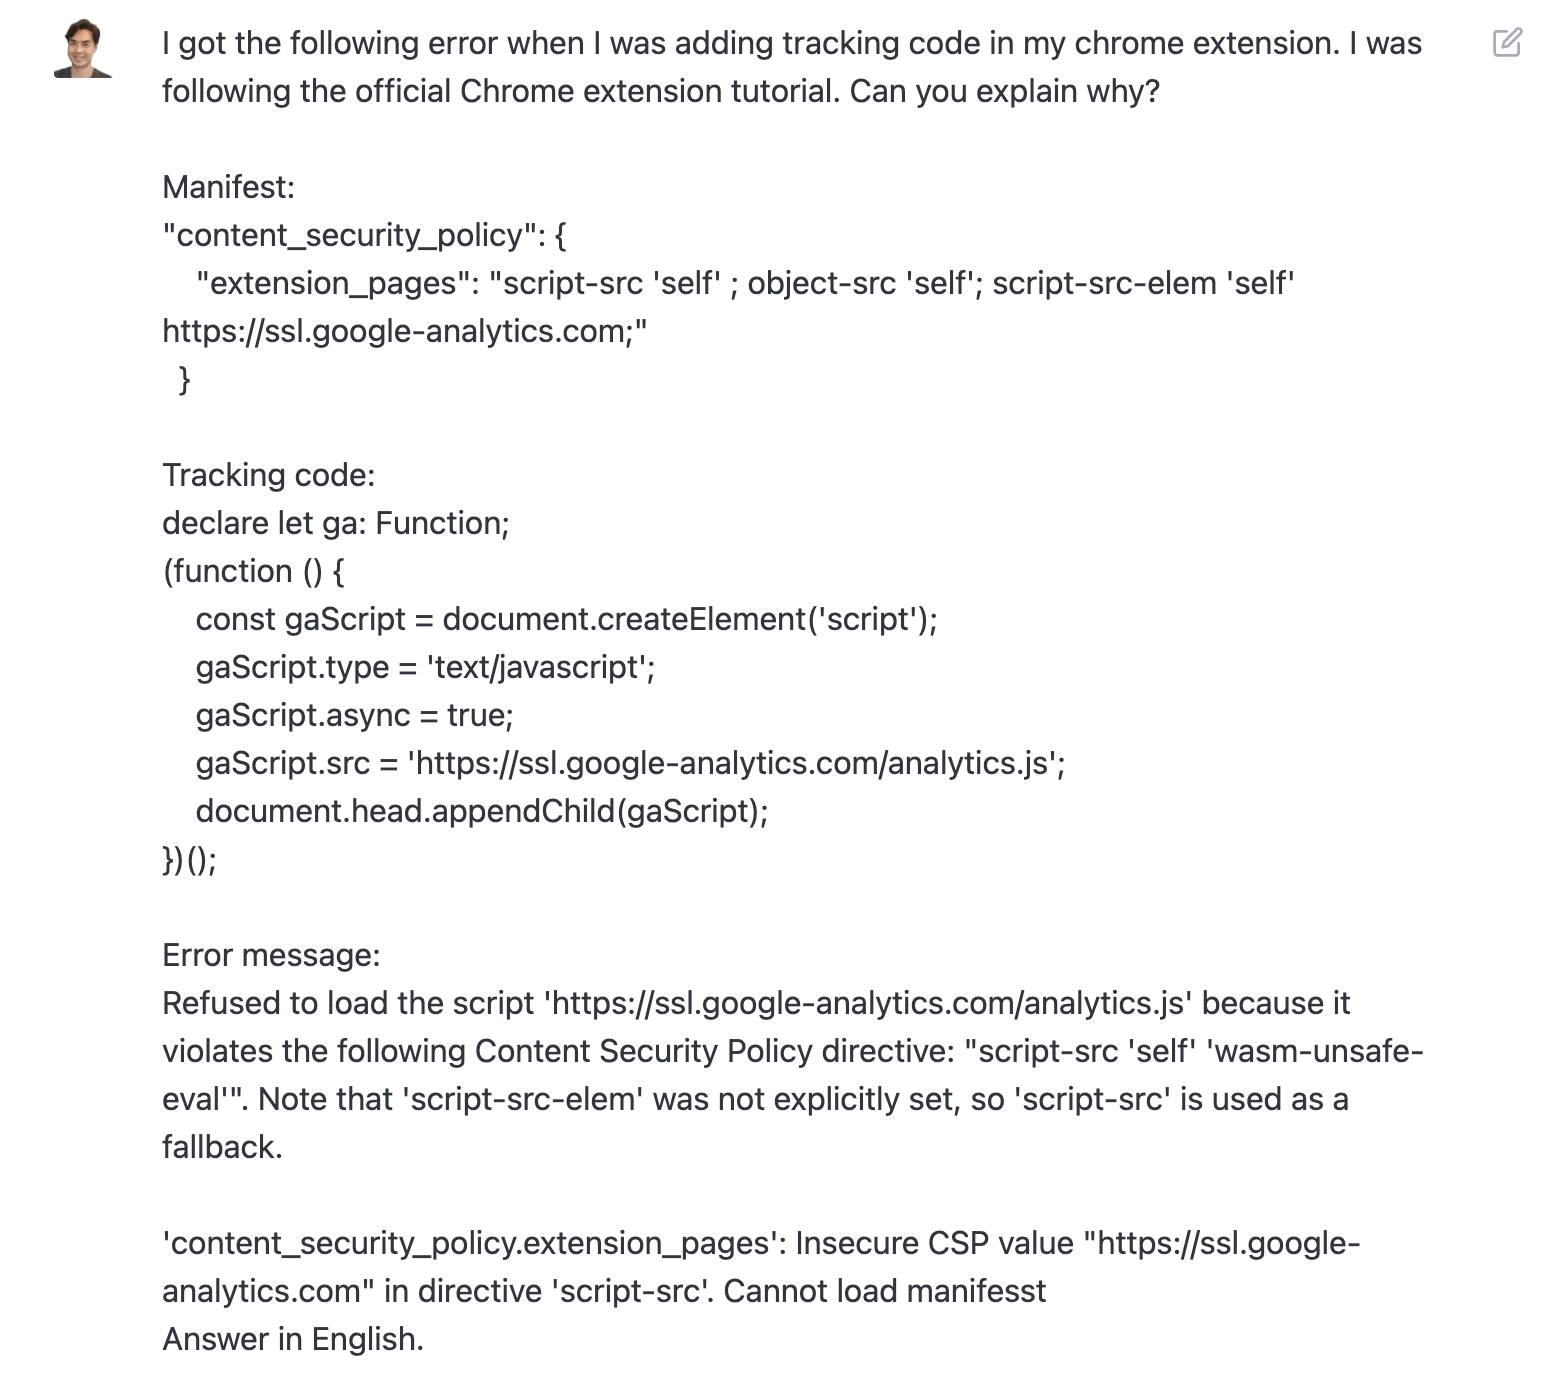Click the 'Manifest:' heading text
1546x1390 pixels.
tap(229, 187)
